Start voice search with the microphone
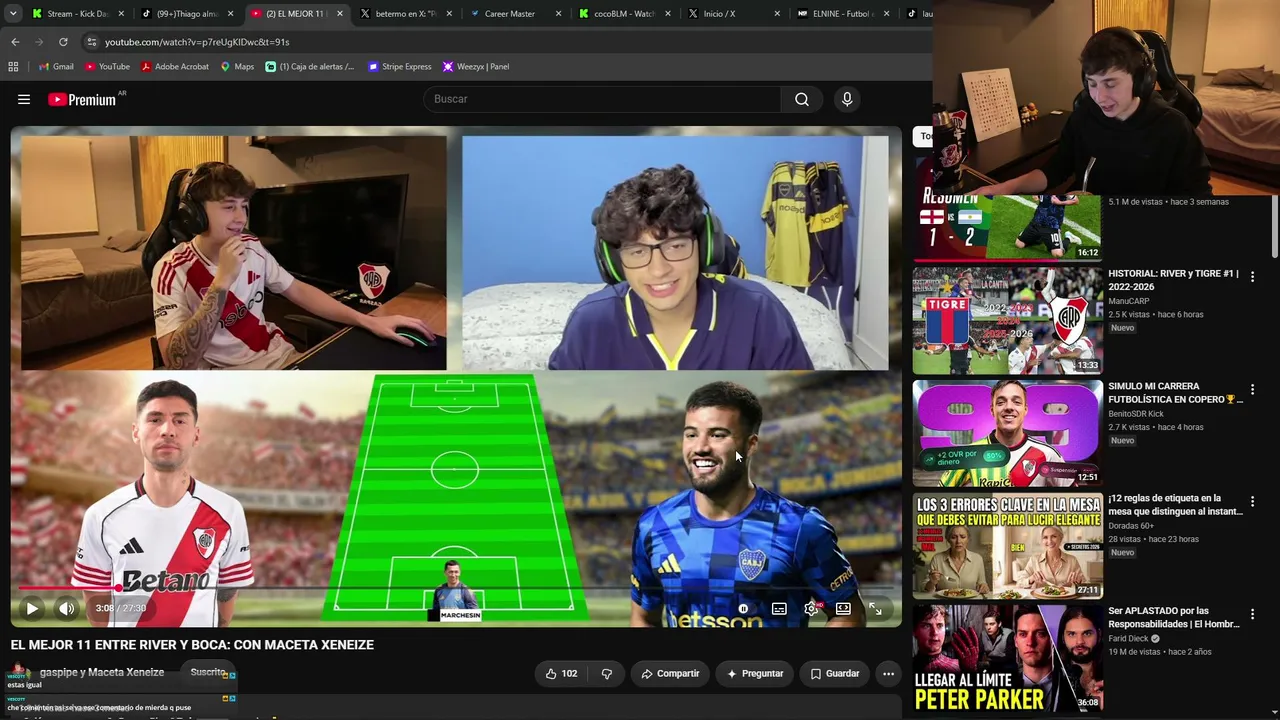Screen dimensions: 1280x720 (847, 99)
